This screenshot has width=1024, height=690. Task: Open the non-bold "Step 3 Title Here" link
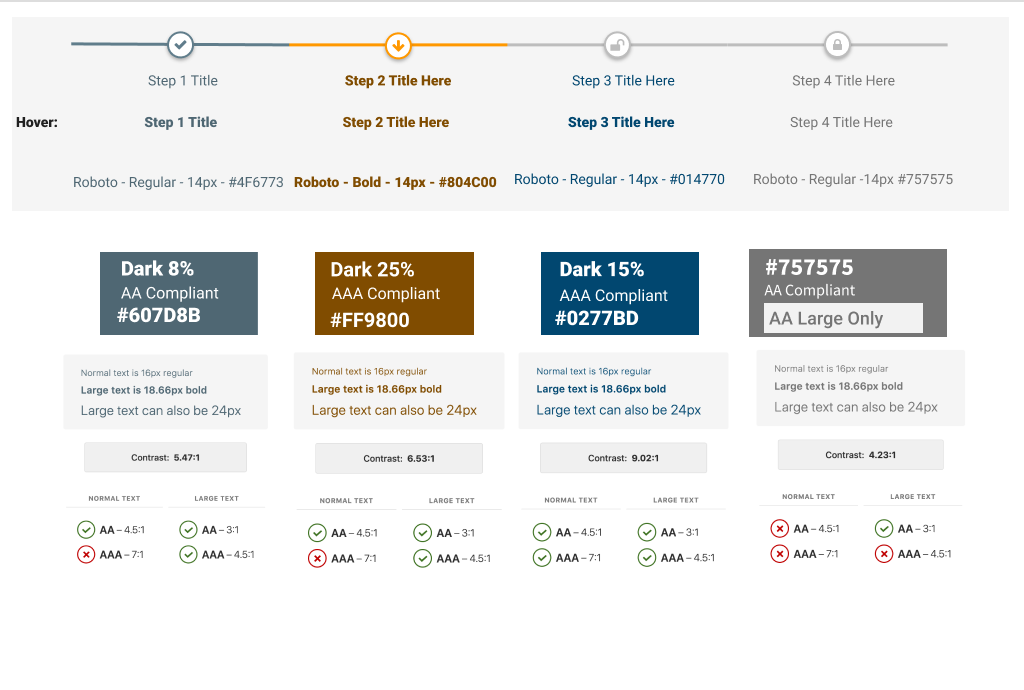click(623, 81)
